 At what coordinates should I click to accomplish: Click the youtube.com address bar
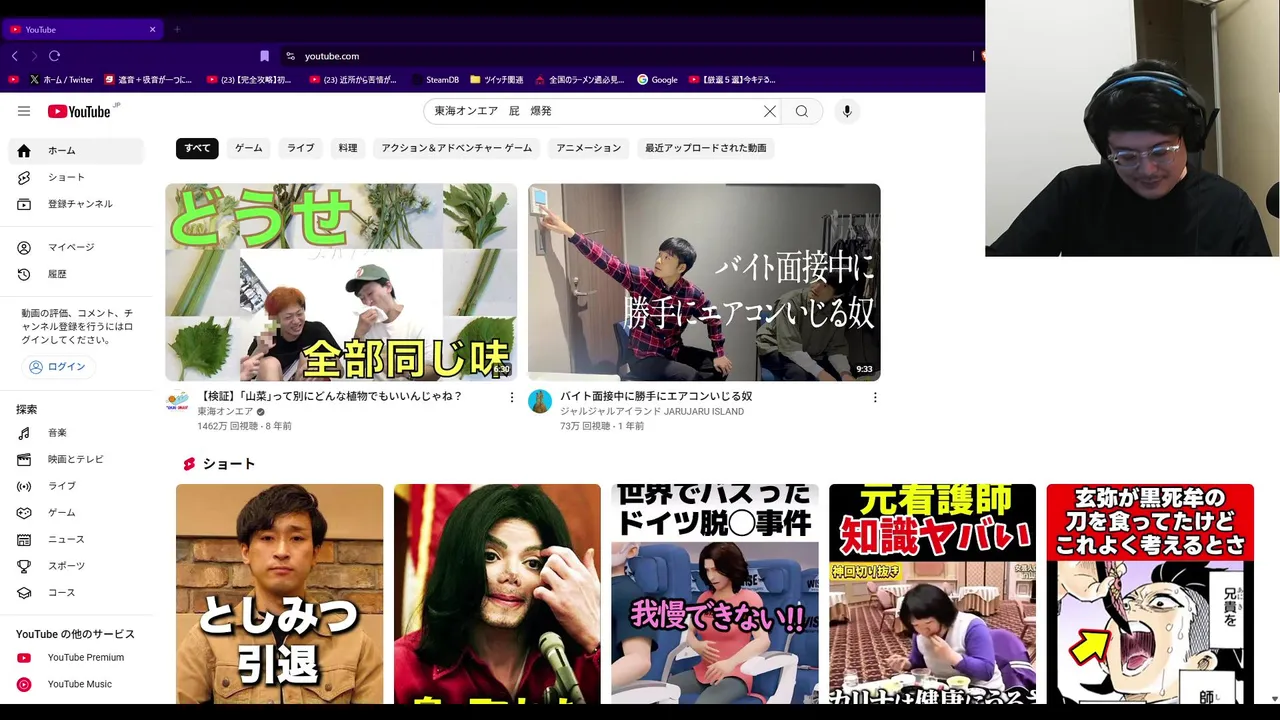point(332,56)
